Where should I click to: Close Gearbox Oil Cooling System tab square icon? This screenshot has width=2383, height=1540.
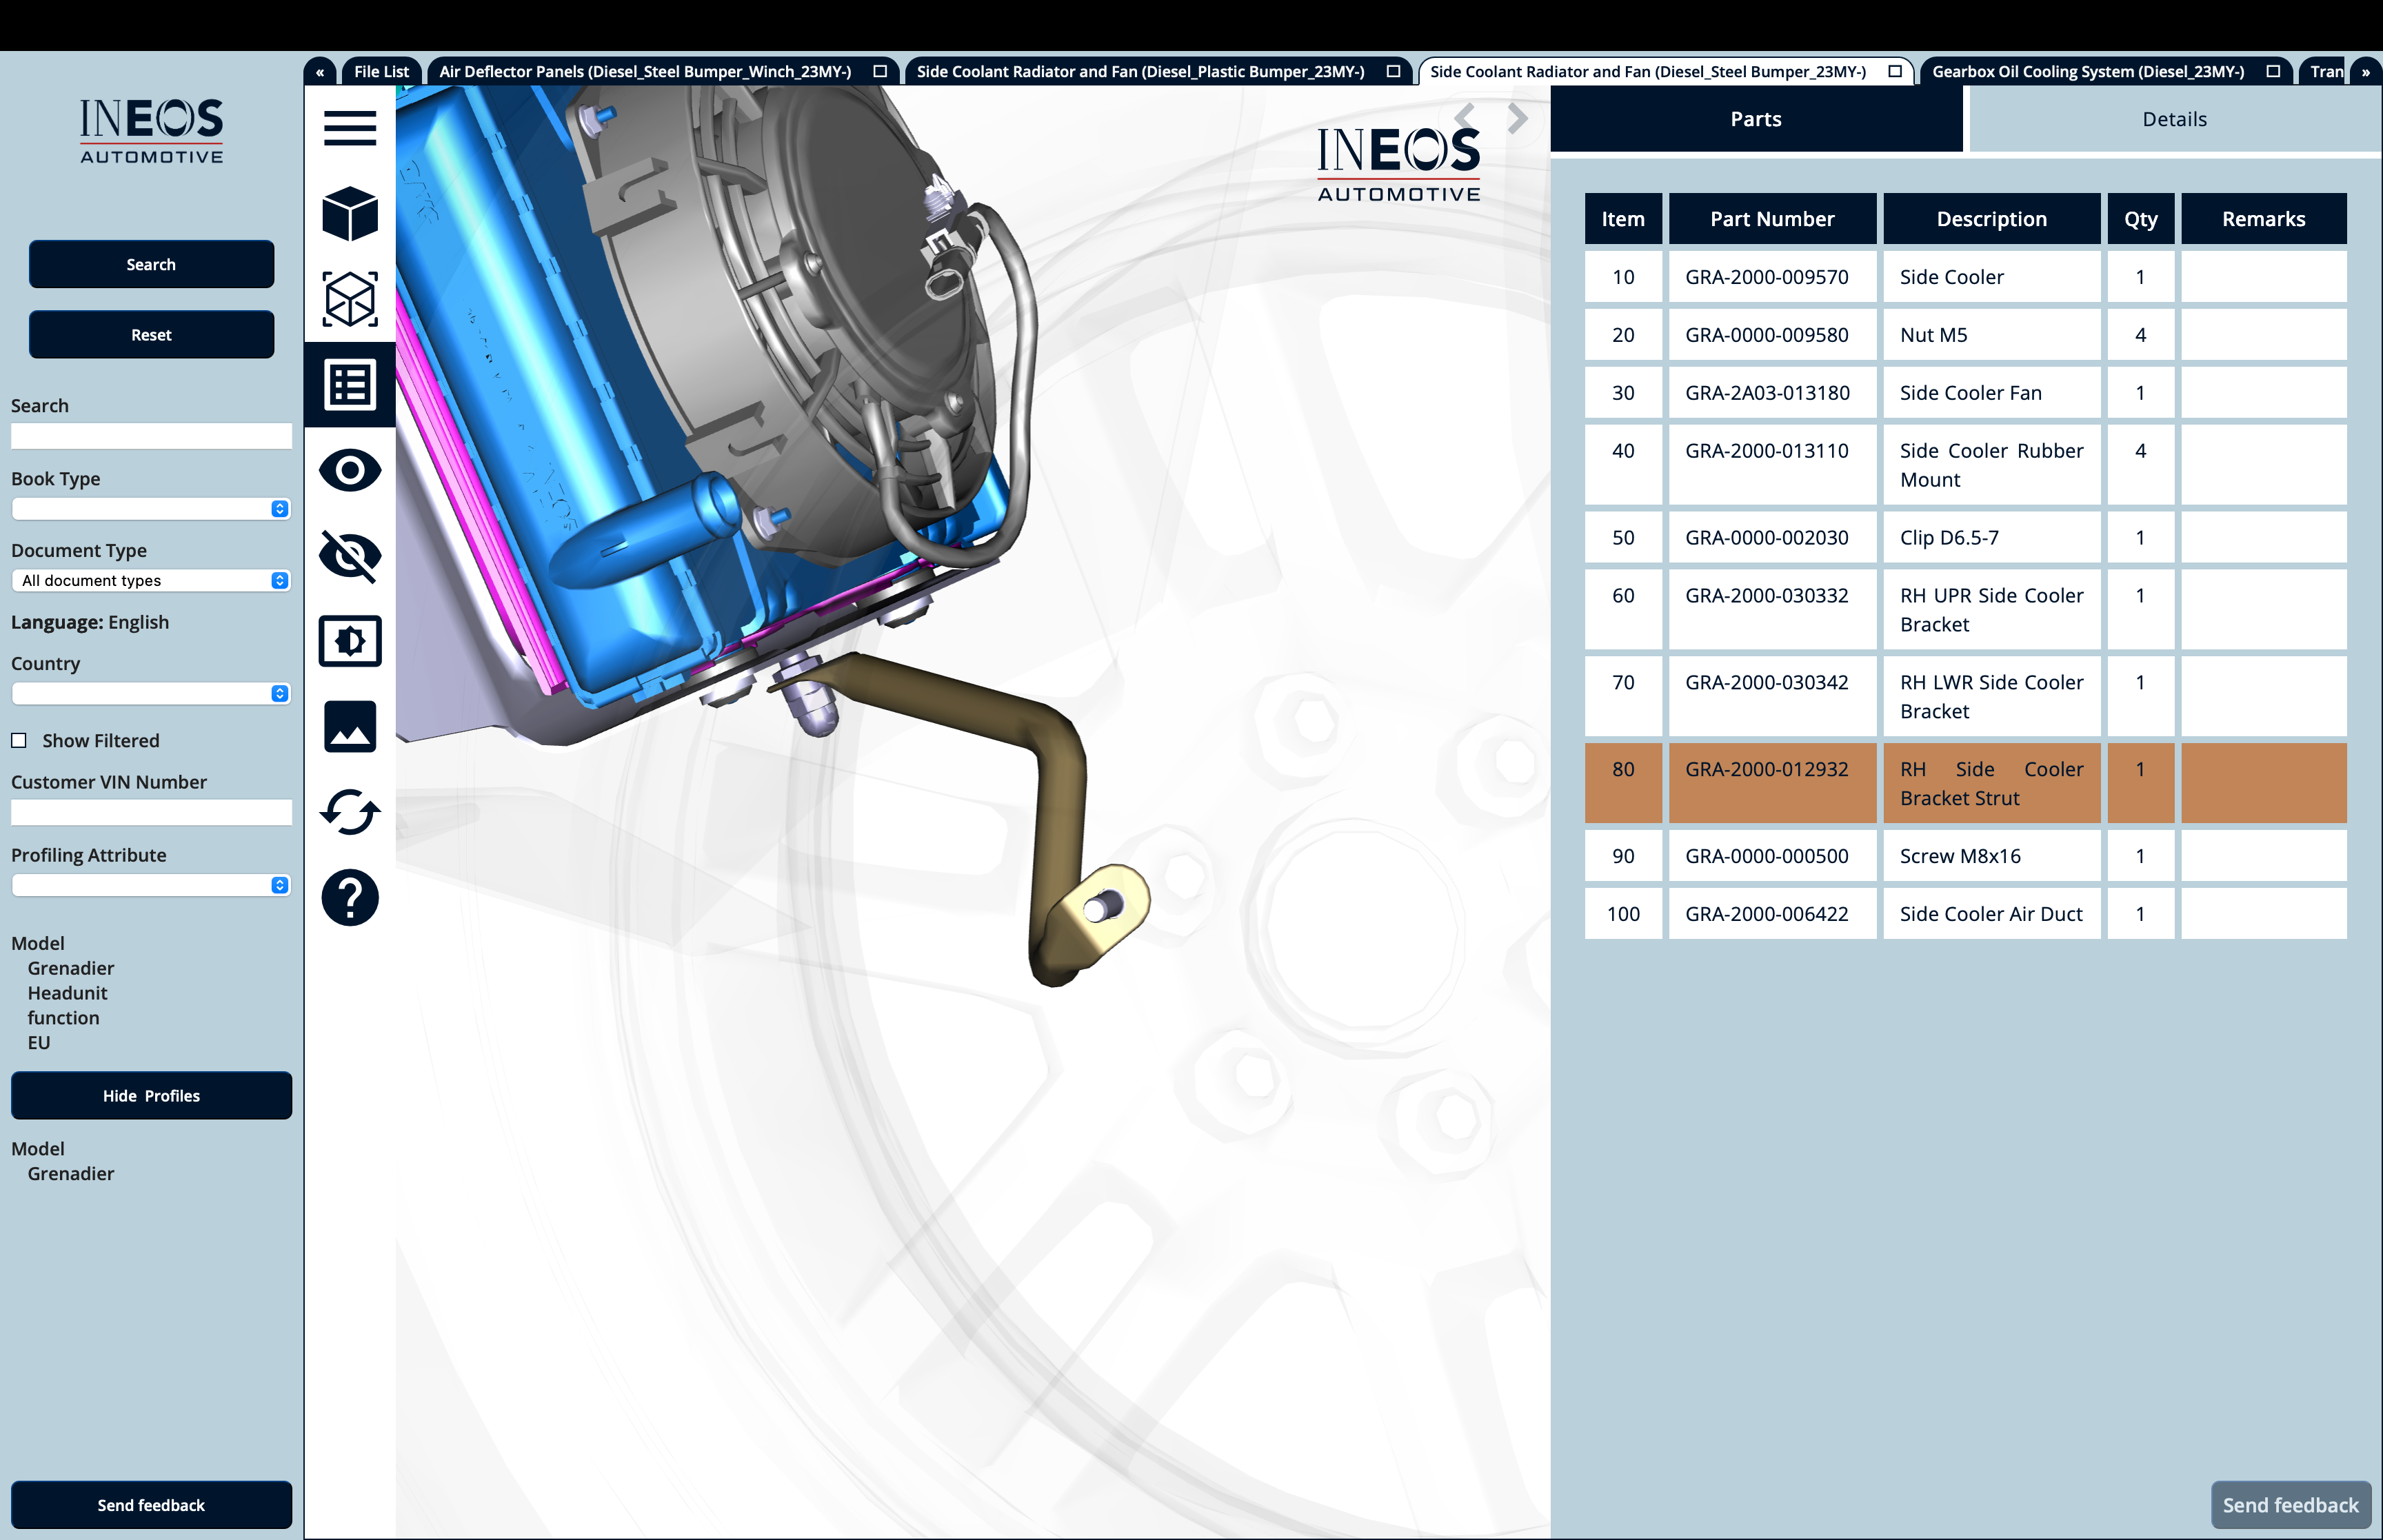[x=2272, y=71]
